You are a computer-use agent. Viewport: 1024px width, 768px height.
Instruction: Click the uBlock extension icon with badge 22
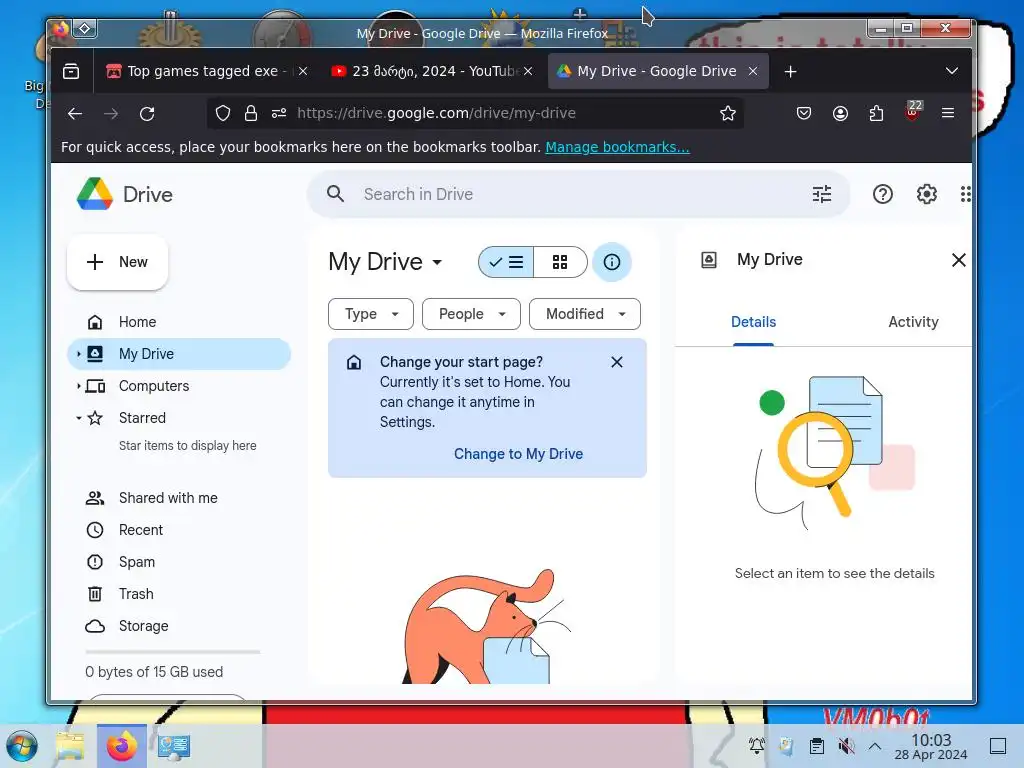pyautogui.click(x=913, y=112)
